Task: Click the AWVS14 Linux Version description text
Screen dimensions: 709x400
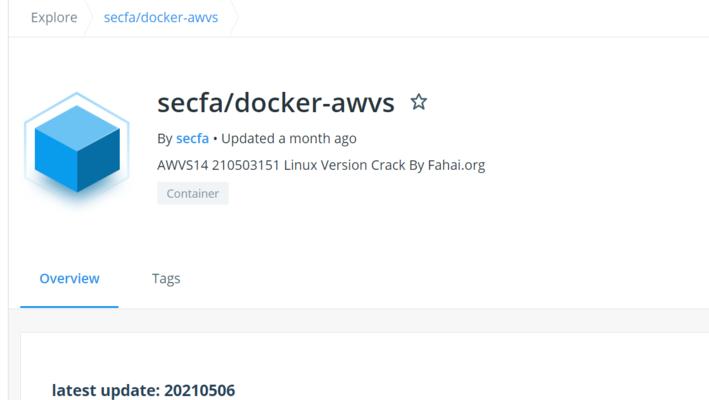Action: [x=321, y=165]
